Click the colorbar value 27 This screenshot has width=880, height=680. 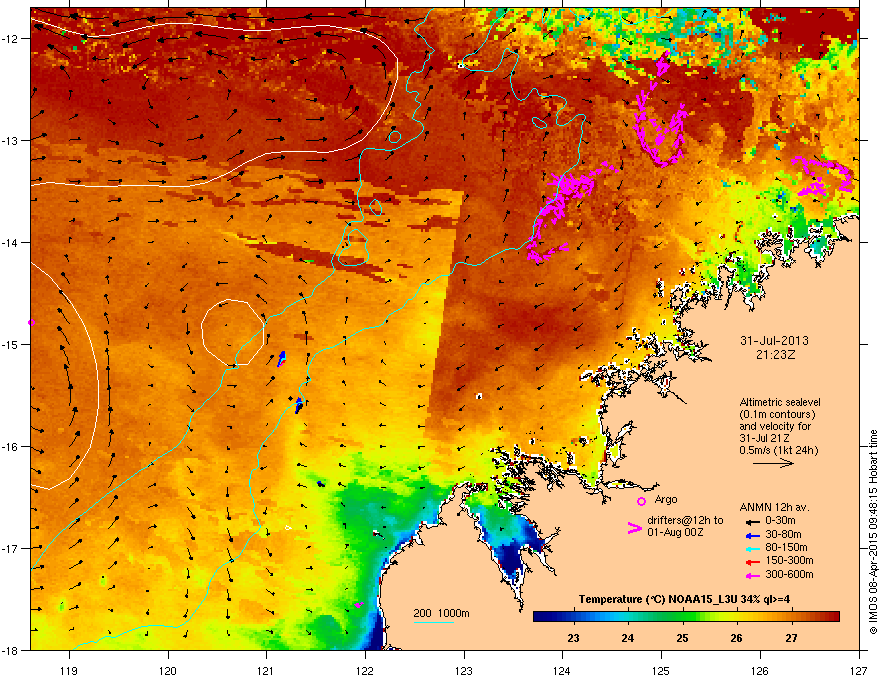pos(791,638)
